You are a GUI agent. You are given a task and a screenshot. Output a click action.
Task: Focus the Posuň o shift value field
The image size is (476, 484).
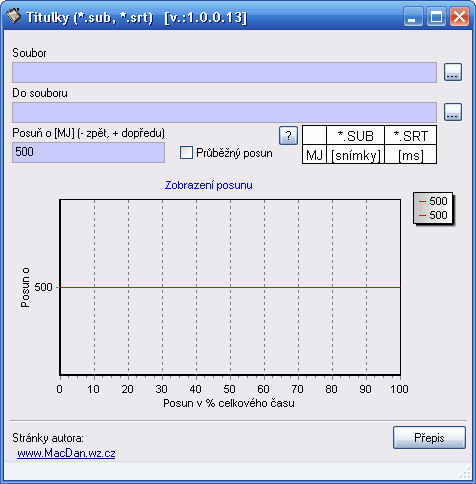(88, 152)
